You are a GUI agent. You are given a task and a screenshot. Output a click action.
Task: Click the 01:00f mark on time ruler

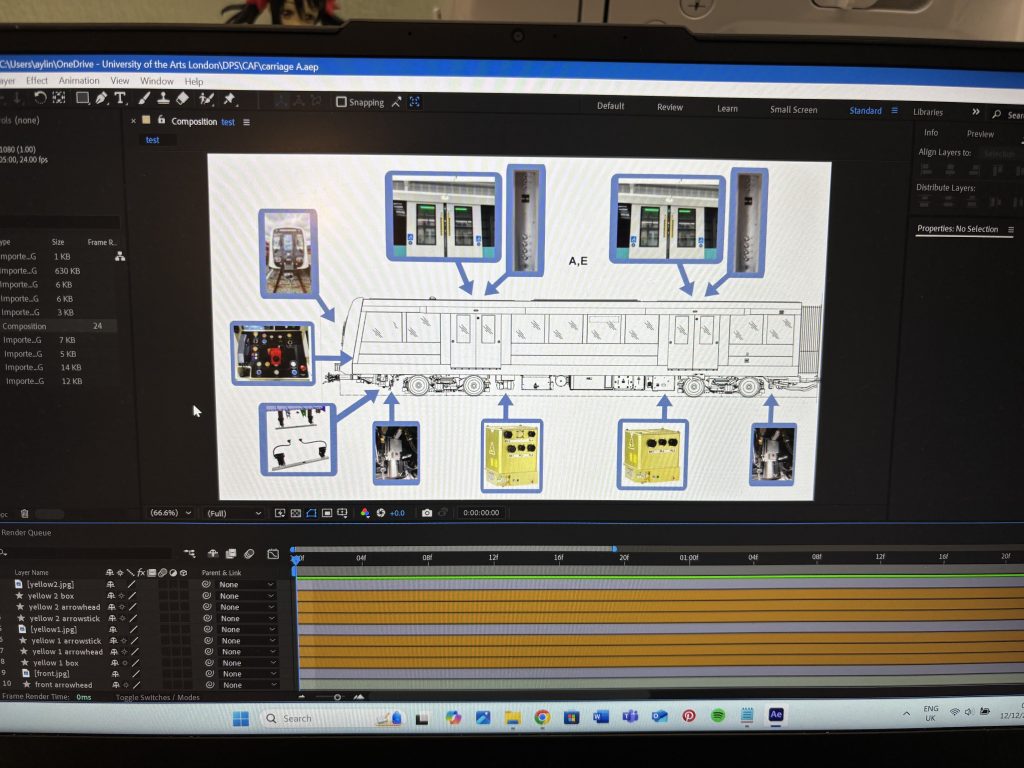click(x=689, y=558)
